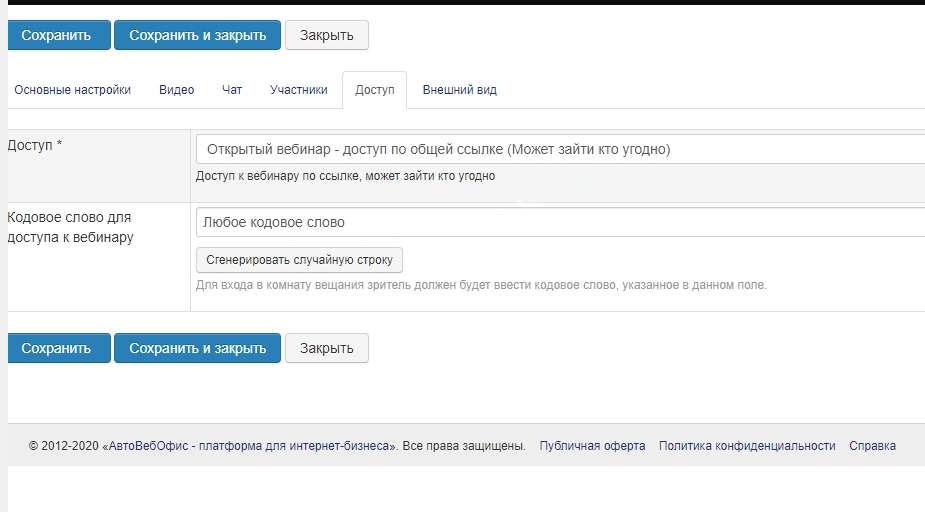Open the Публичная оферта link

pos(592,446)
